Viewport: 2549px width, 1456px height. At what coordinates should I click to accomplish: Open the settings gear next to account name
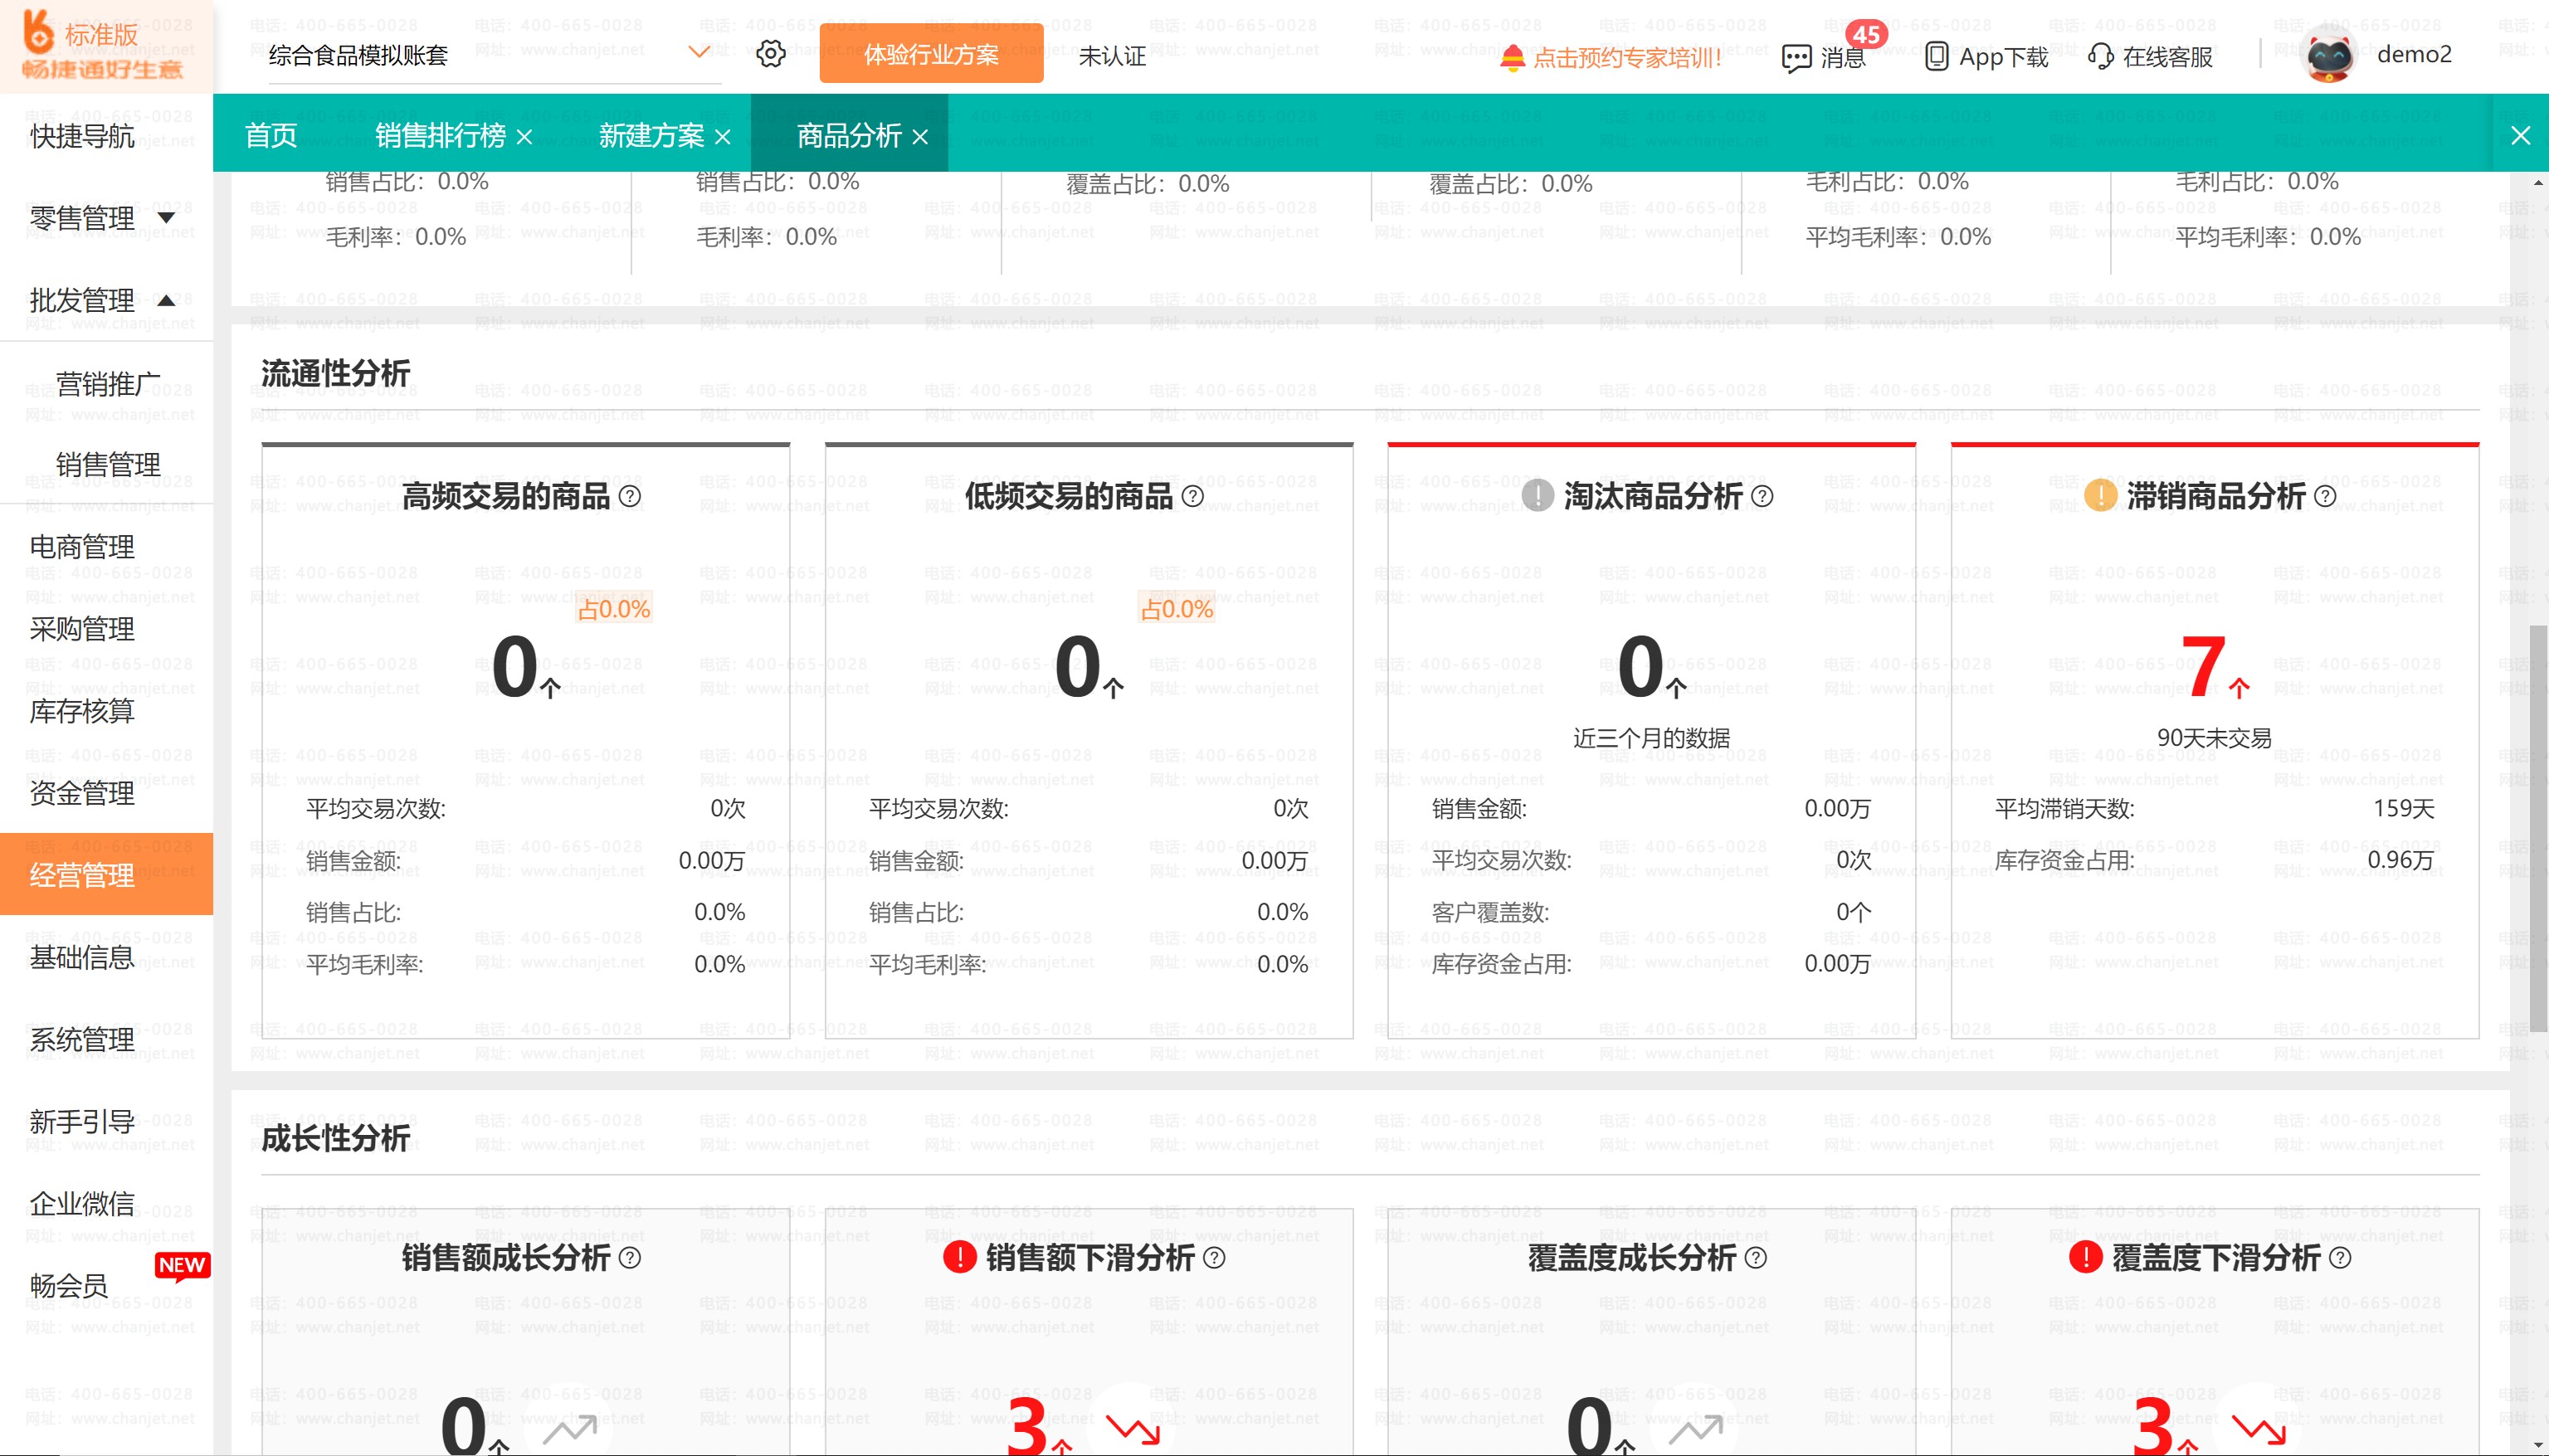click(x=770, y=53)
